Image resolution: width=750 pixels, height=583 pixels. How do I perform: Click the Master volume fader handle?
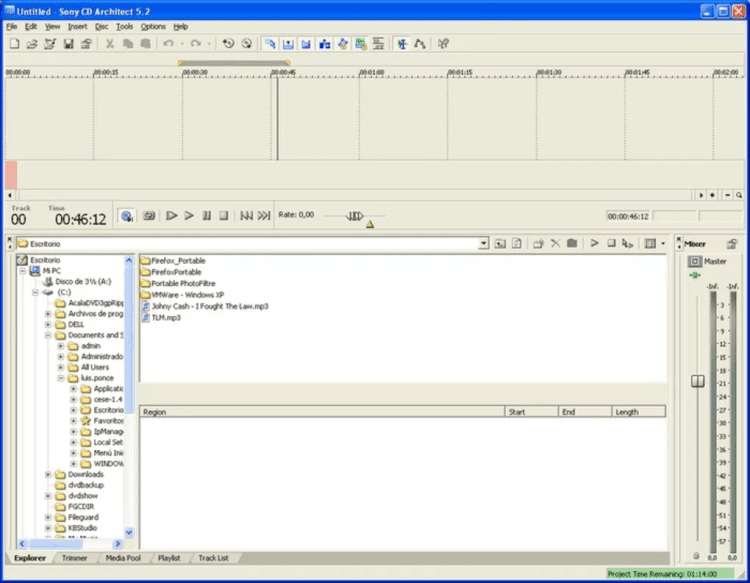[x=697, y=381]
